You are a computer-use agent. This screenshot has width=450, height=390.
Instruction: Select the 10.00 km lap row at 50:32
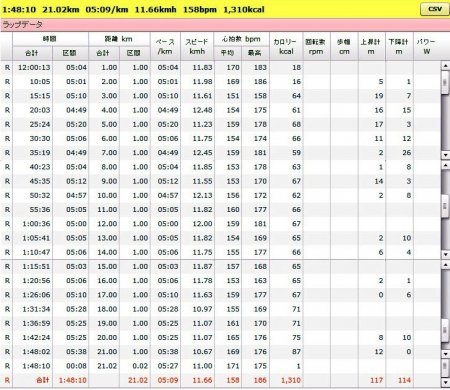[220, 195]
